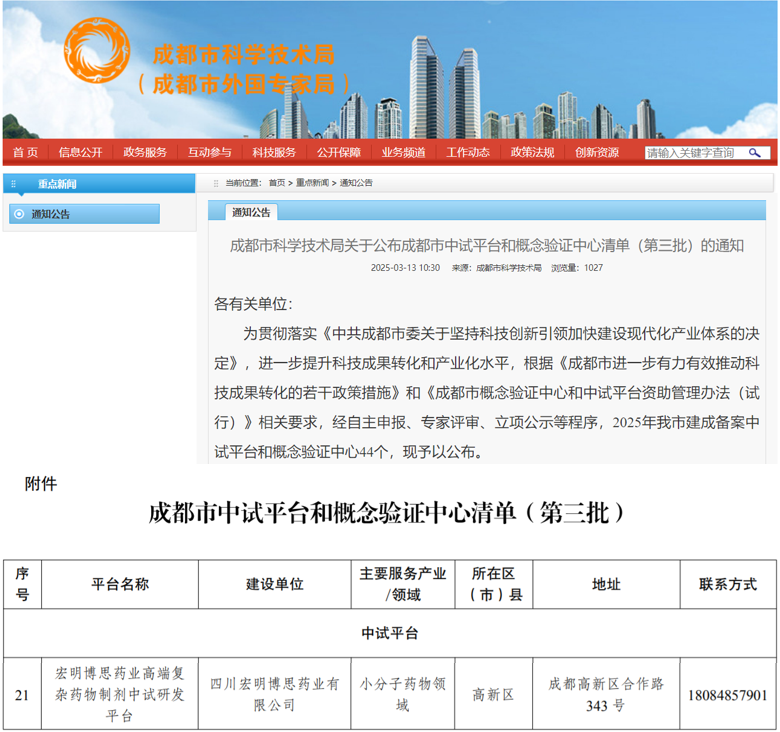Go to 政务服务 in navigation bar
The image size is (780, 732).
click(145, 153)
